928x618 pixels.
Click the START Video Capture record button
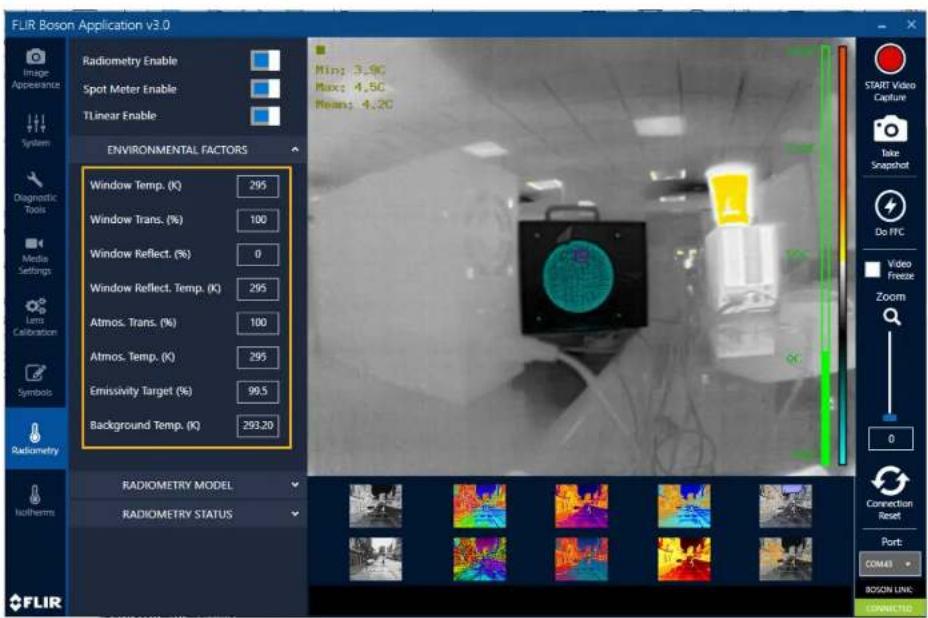(x=890, y=60)
